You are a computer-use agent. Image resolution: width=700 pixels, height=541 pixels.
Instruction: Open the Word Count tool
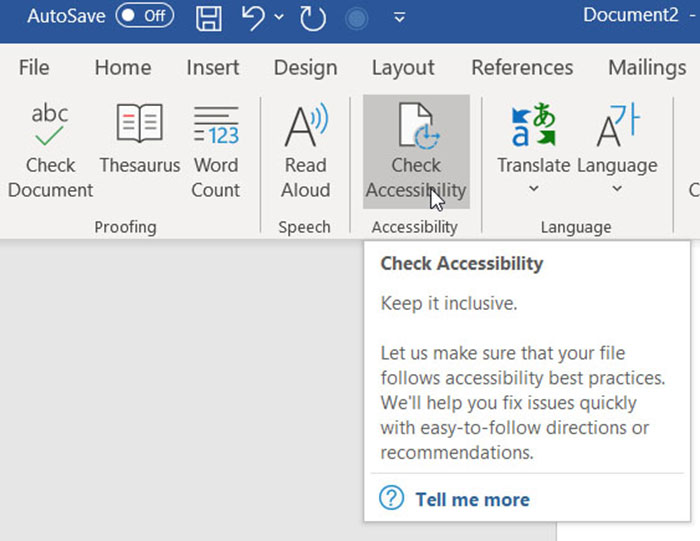coord(216,126)
